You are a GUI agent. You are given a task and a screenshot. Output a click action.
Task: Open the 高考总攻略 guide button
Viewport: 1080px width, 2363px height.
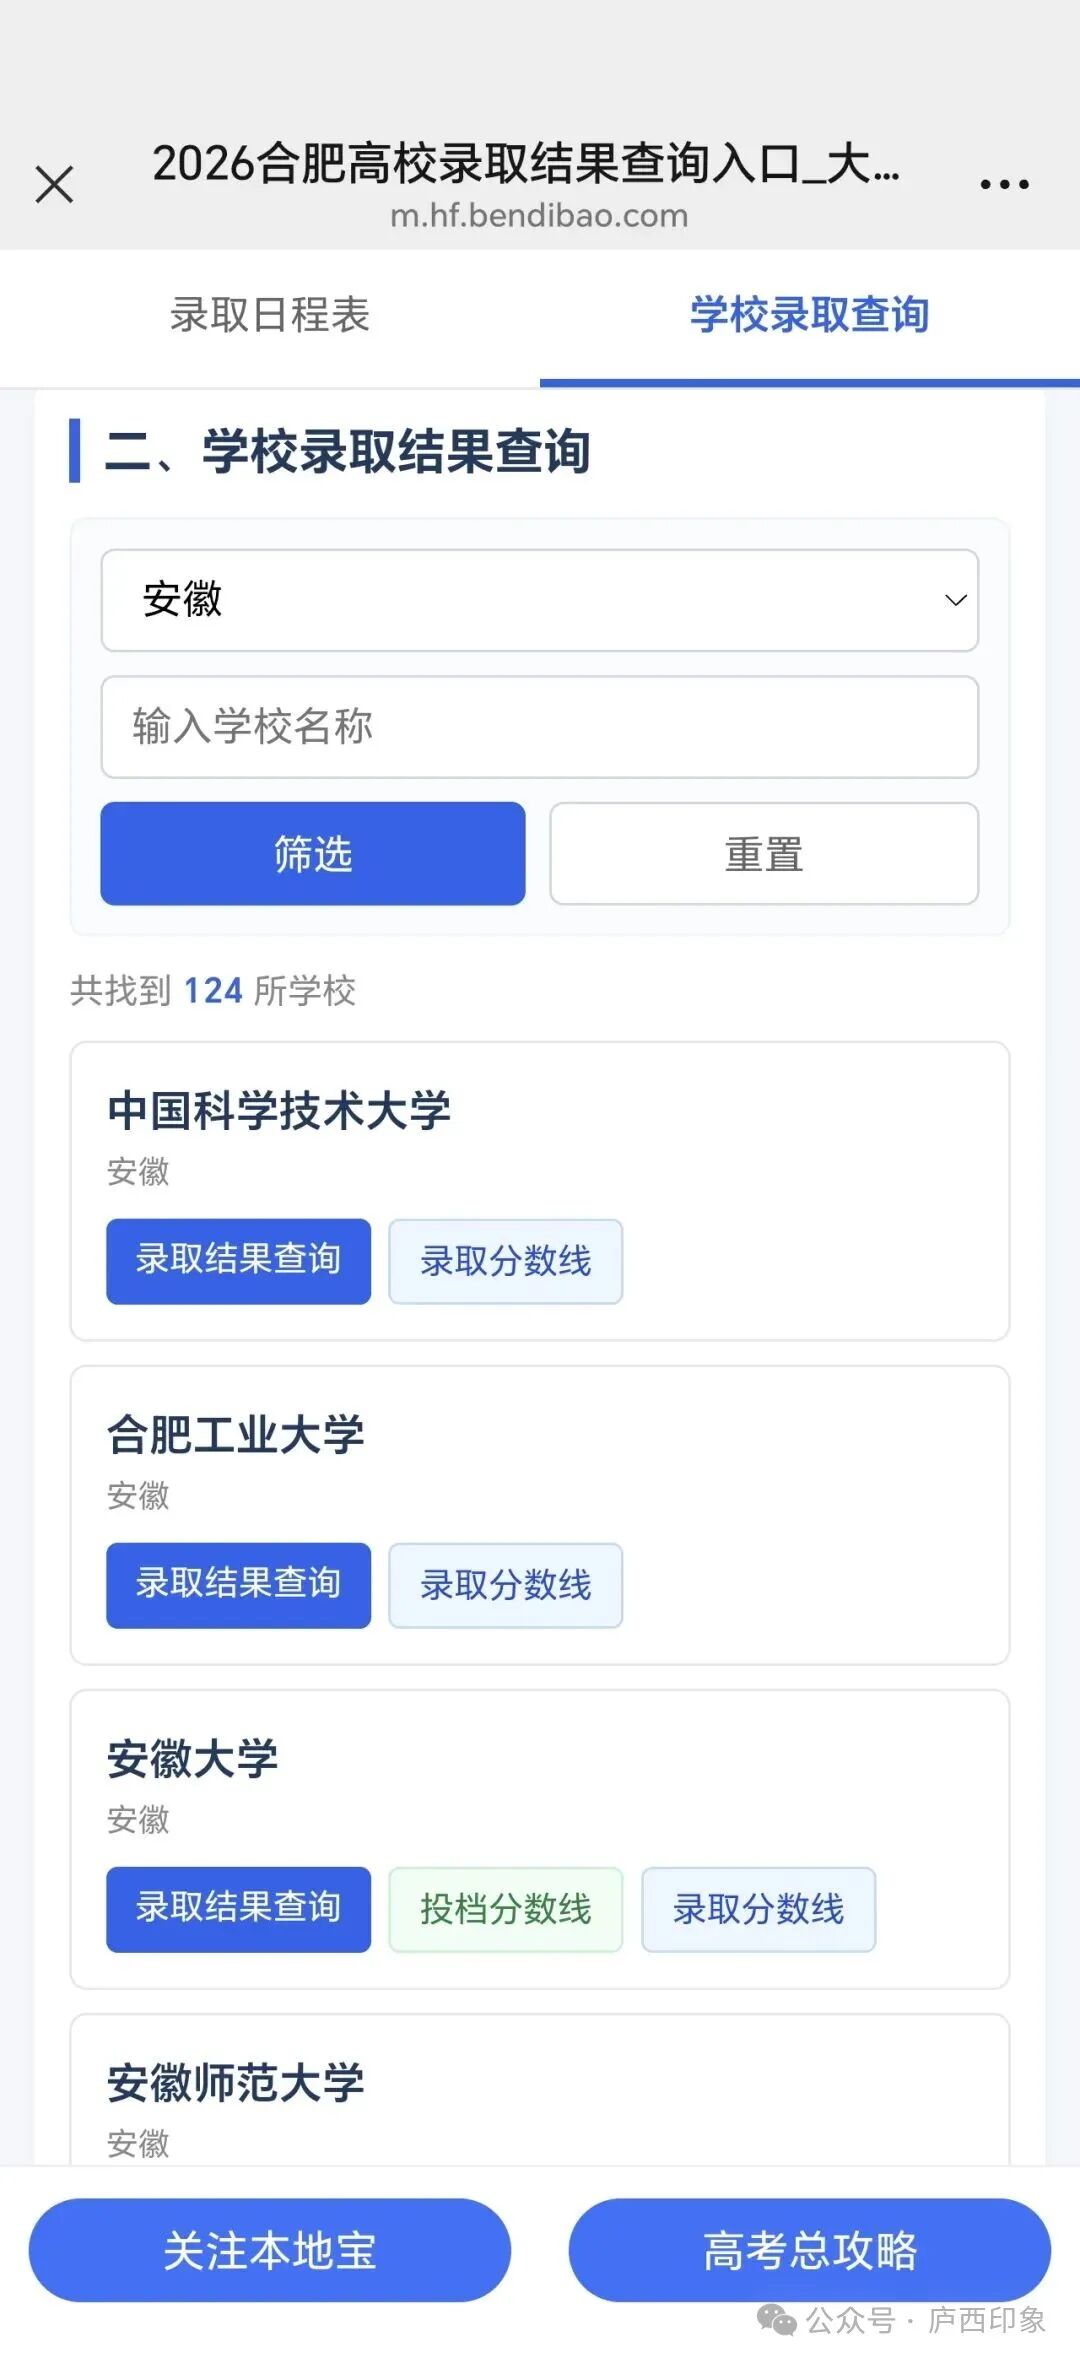pyautogui.click(x=810, y=2250)
